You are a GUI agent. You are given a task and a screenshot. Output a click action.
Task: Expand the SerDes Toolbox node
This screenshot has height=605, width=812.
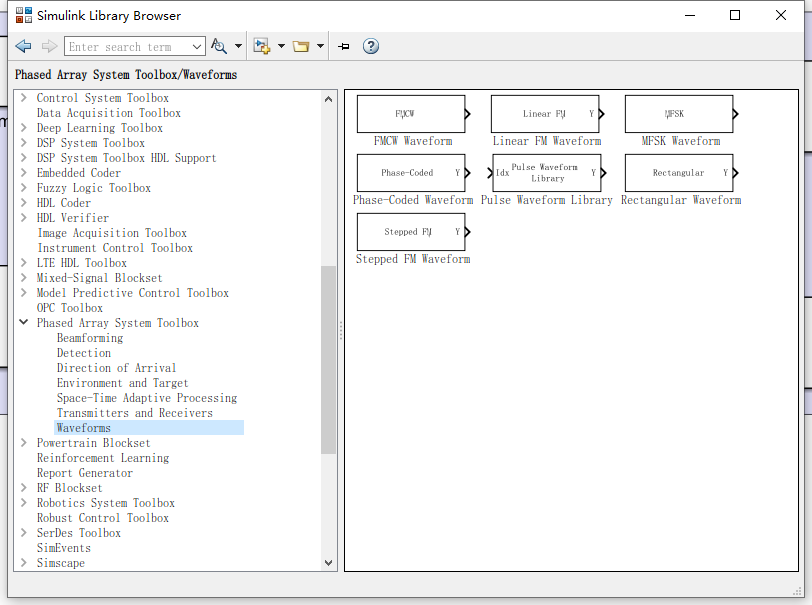pos(23,532)
